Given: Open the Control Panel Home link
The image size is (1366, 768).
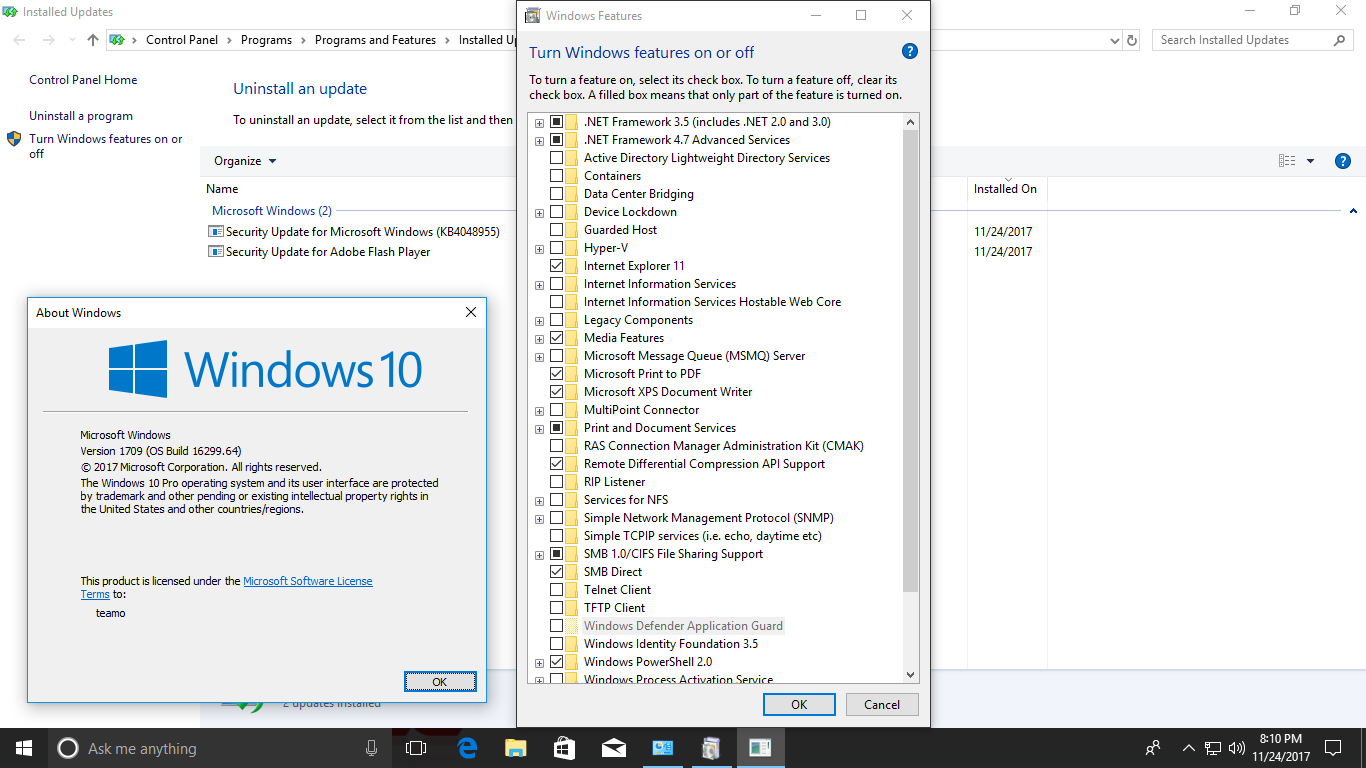Looking at the screenshot, I should coord(83,80).
